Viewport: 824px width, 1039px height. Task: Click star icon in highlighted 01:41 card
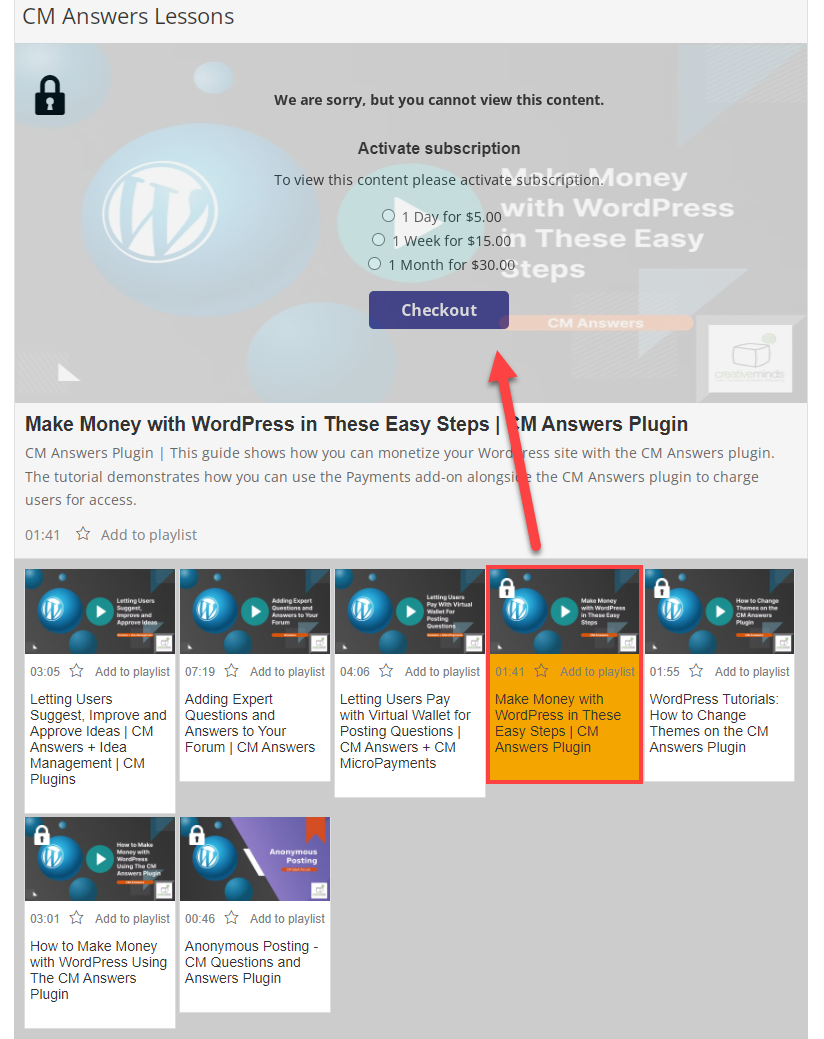coord(541,671)
